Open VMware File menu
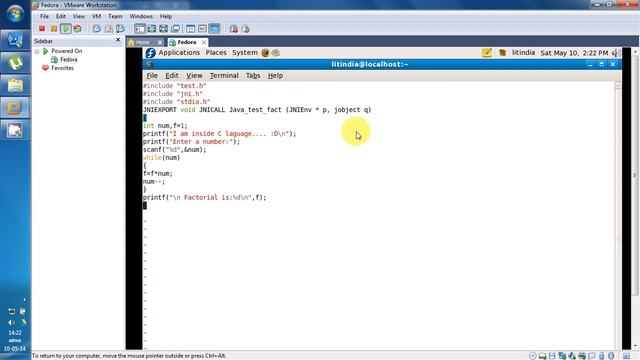The height and width of the screenshot is (360, 640). click(44, 16)
